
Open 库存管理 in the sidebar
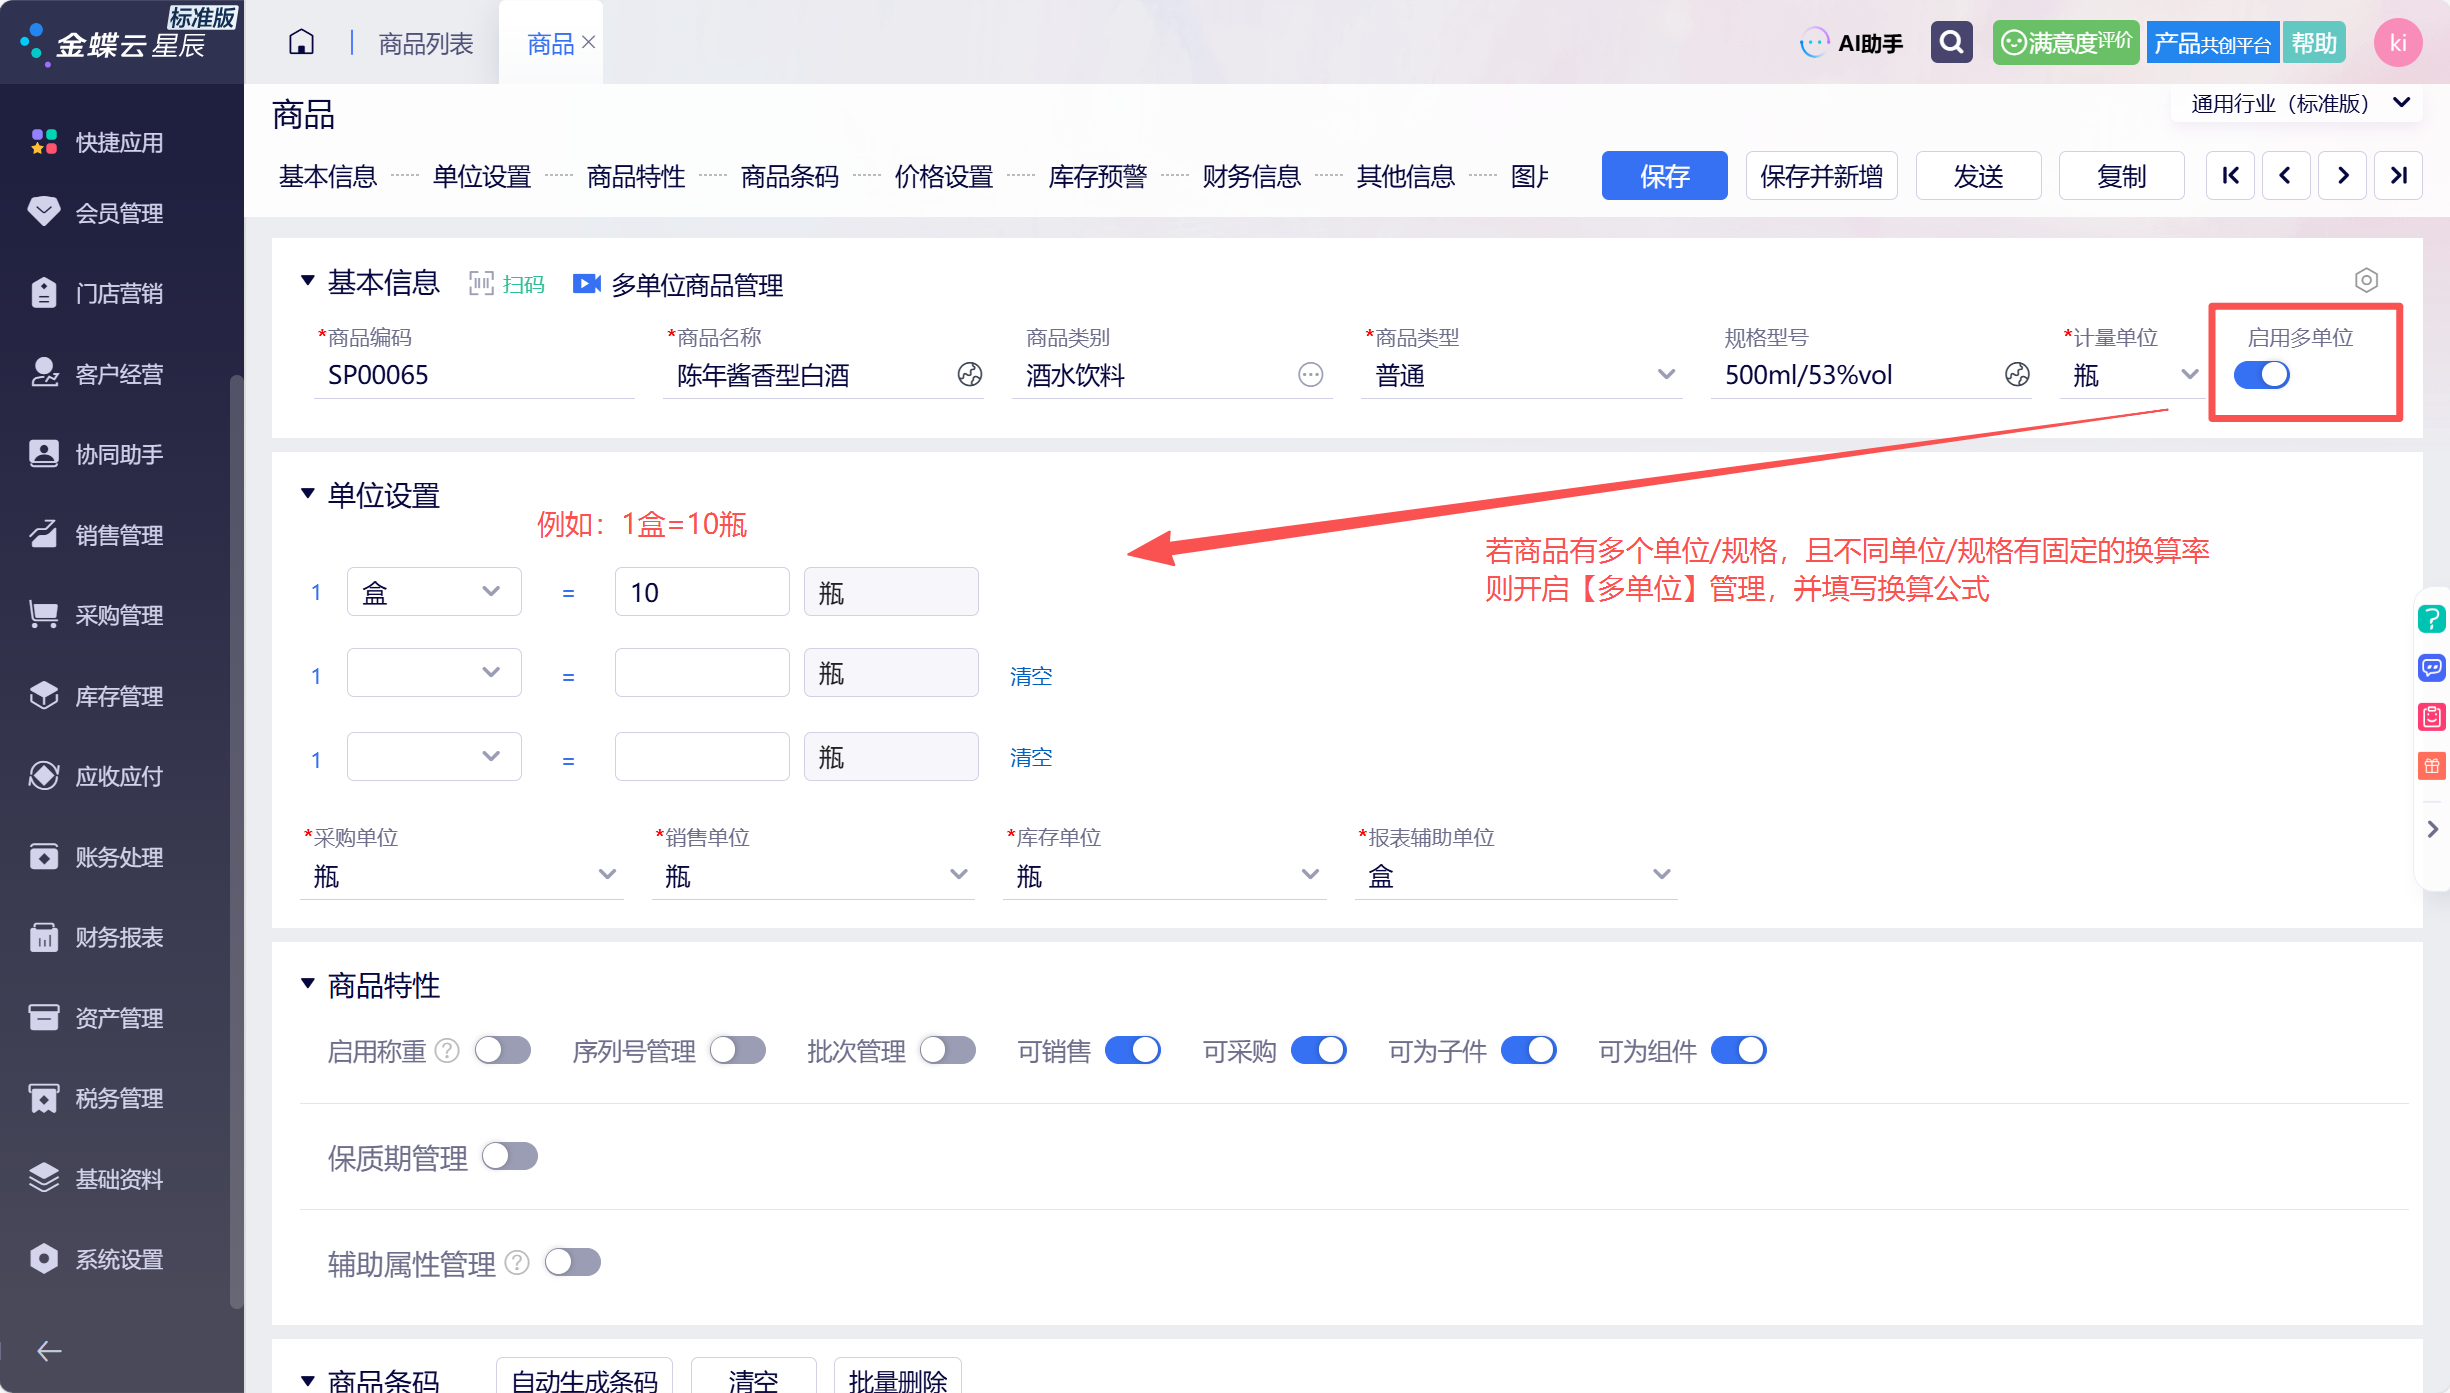pos(120,696)
